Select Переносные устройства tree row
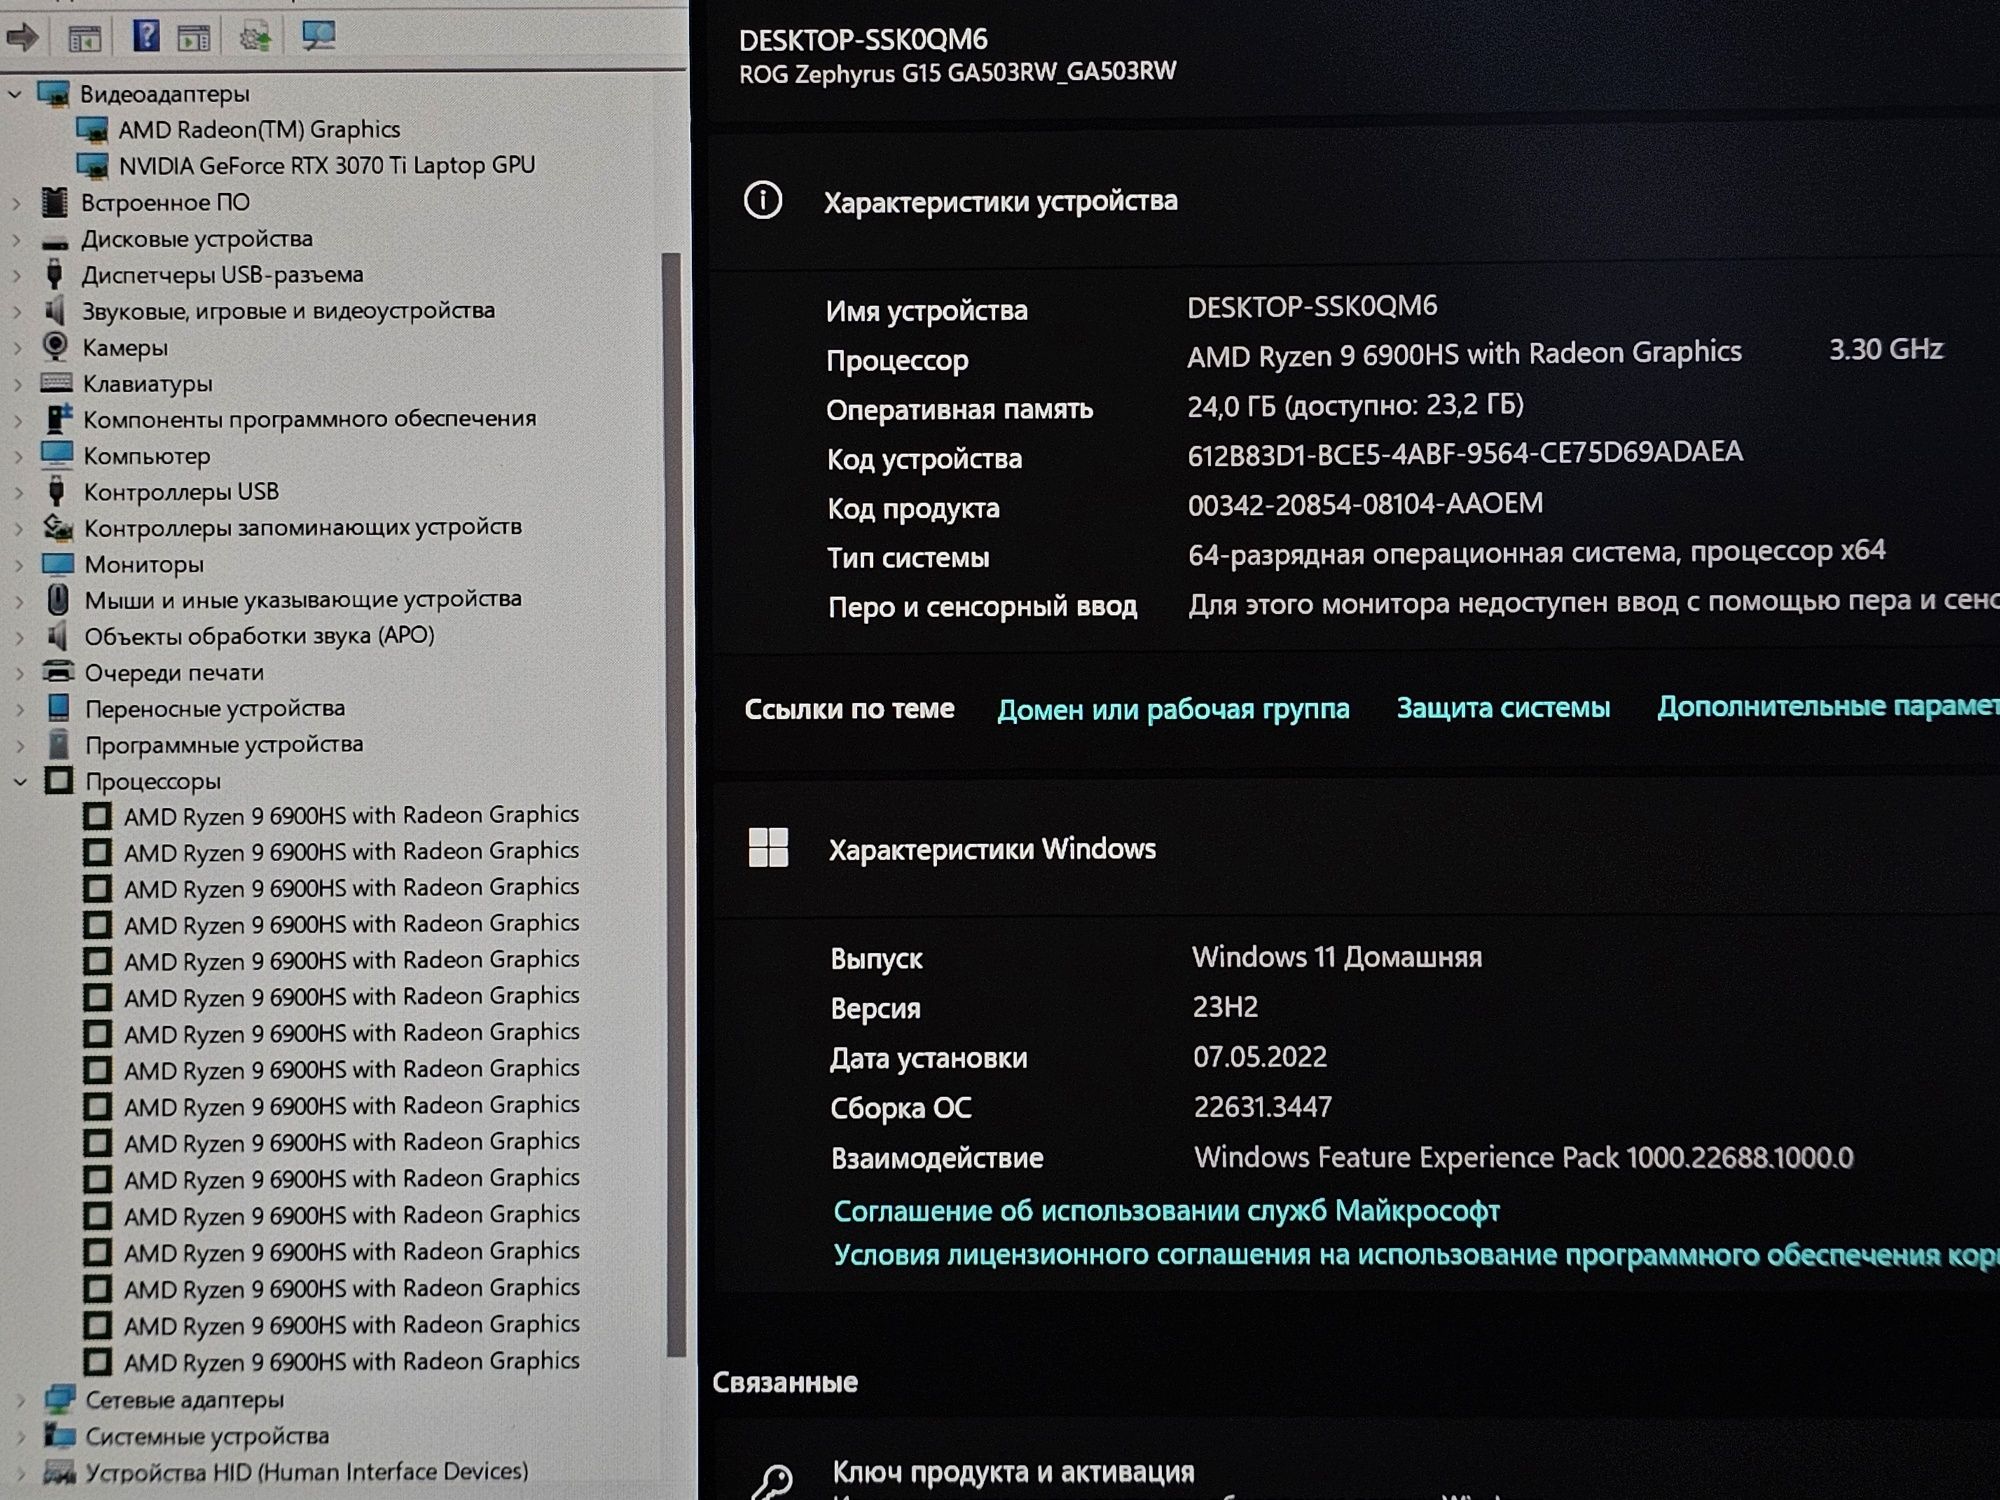This screenshot has height=1500, width=2000. click(x=214, y=708)
